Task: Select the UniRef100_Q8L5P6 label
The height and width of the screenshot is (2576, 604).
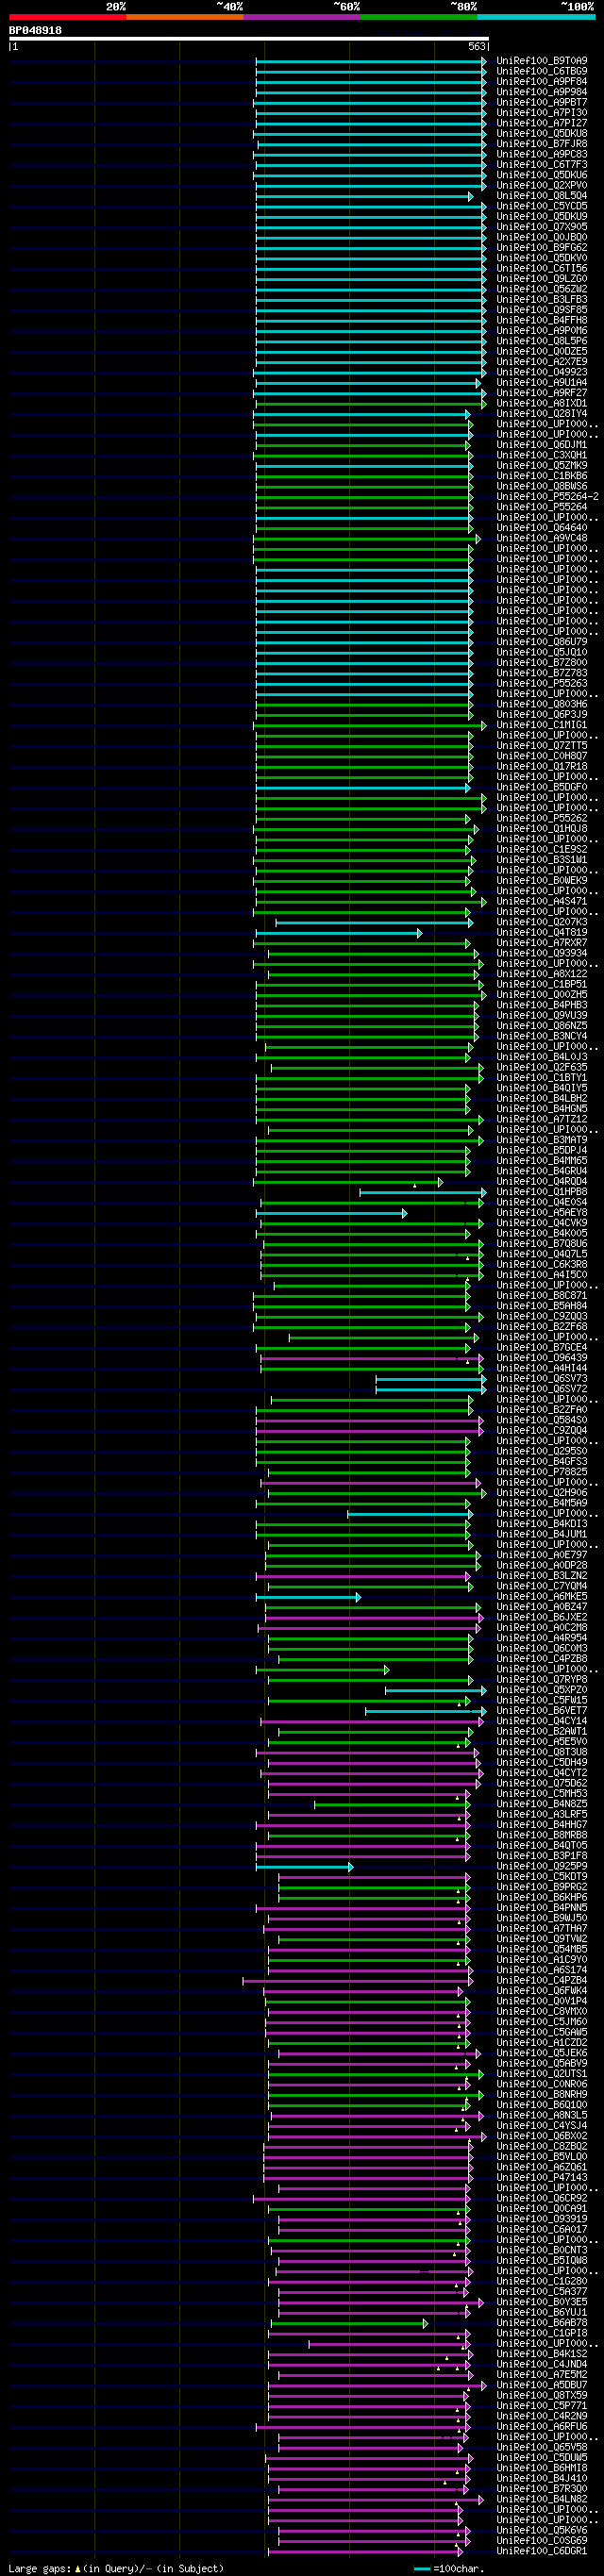Action: tap(541, 341)
